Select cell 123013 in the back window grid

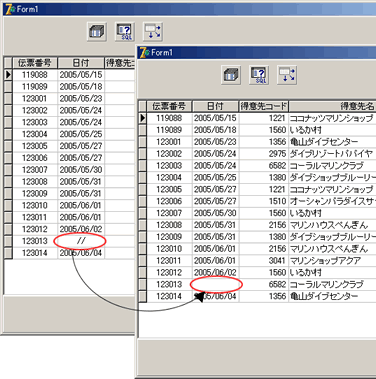tap(35, 241)
